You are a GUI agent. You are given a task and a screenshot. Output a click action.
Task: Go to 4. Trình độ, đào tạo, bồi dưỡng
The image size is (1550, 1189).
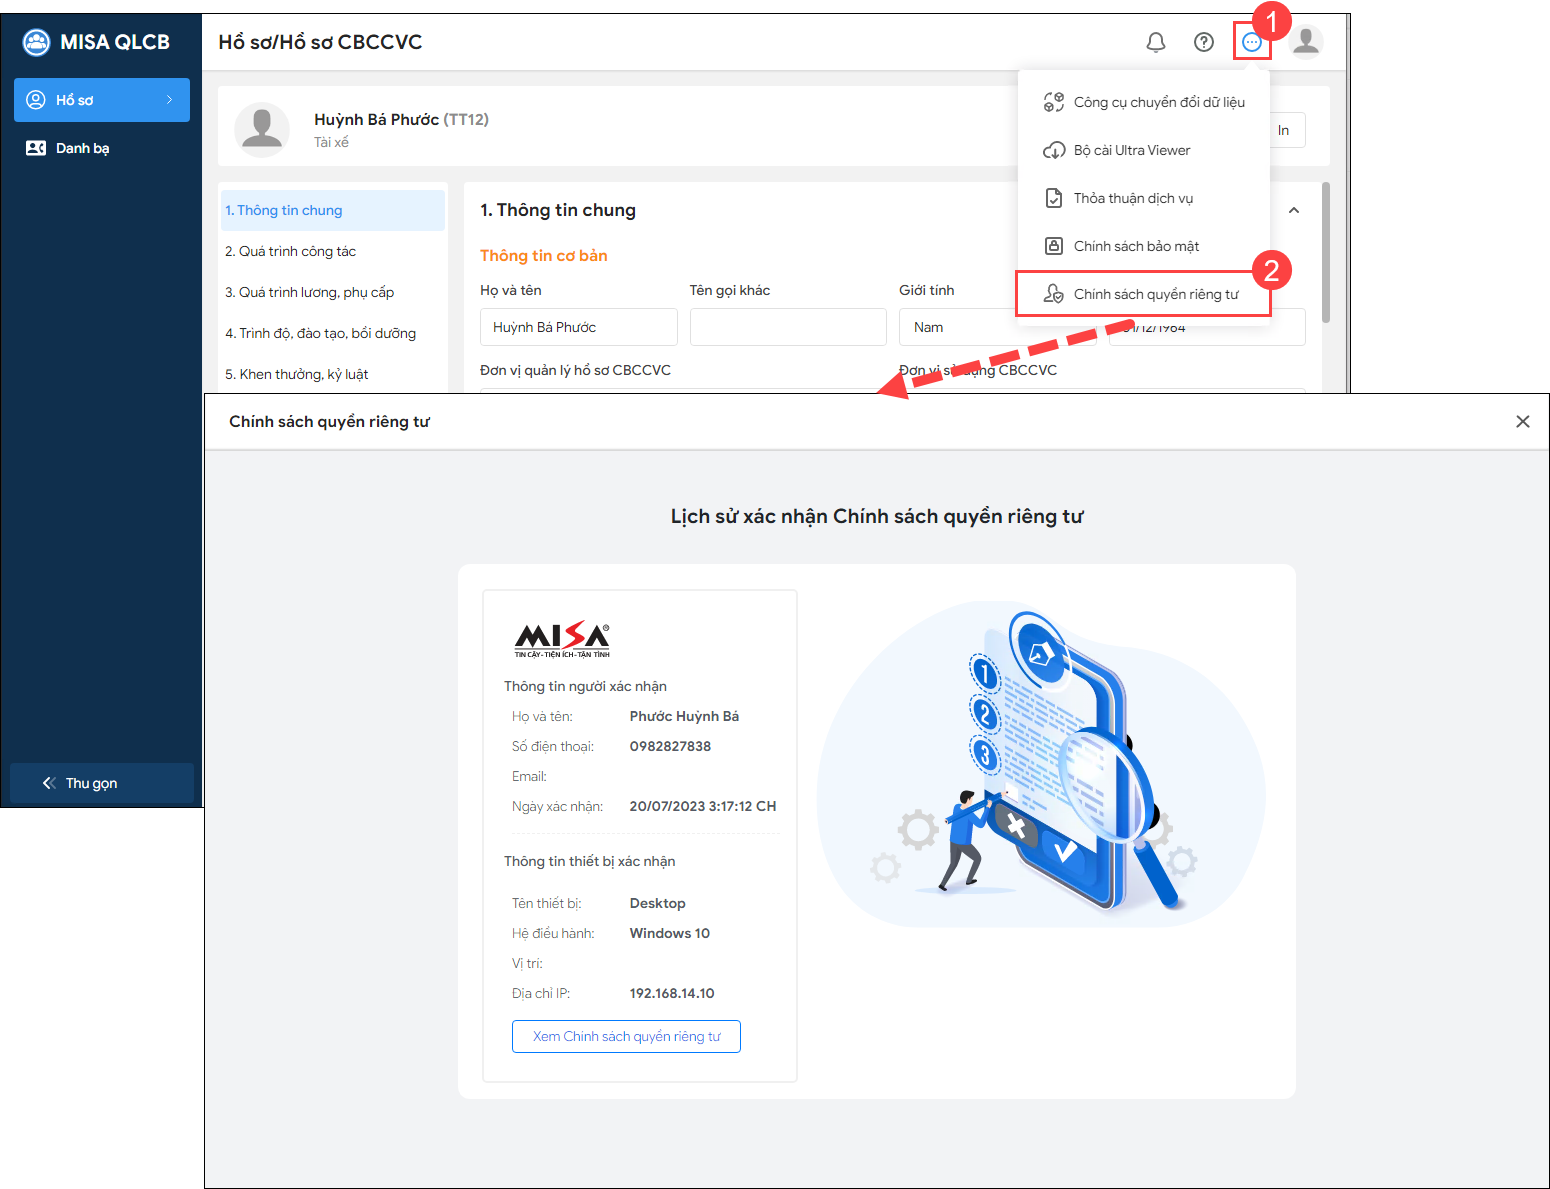[320, 333]
